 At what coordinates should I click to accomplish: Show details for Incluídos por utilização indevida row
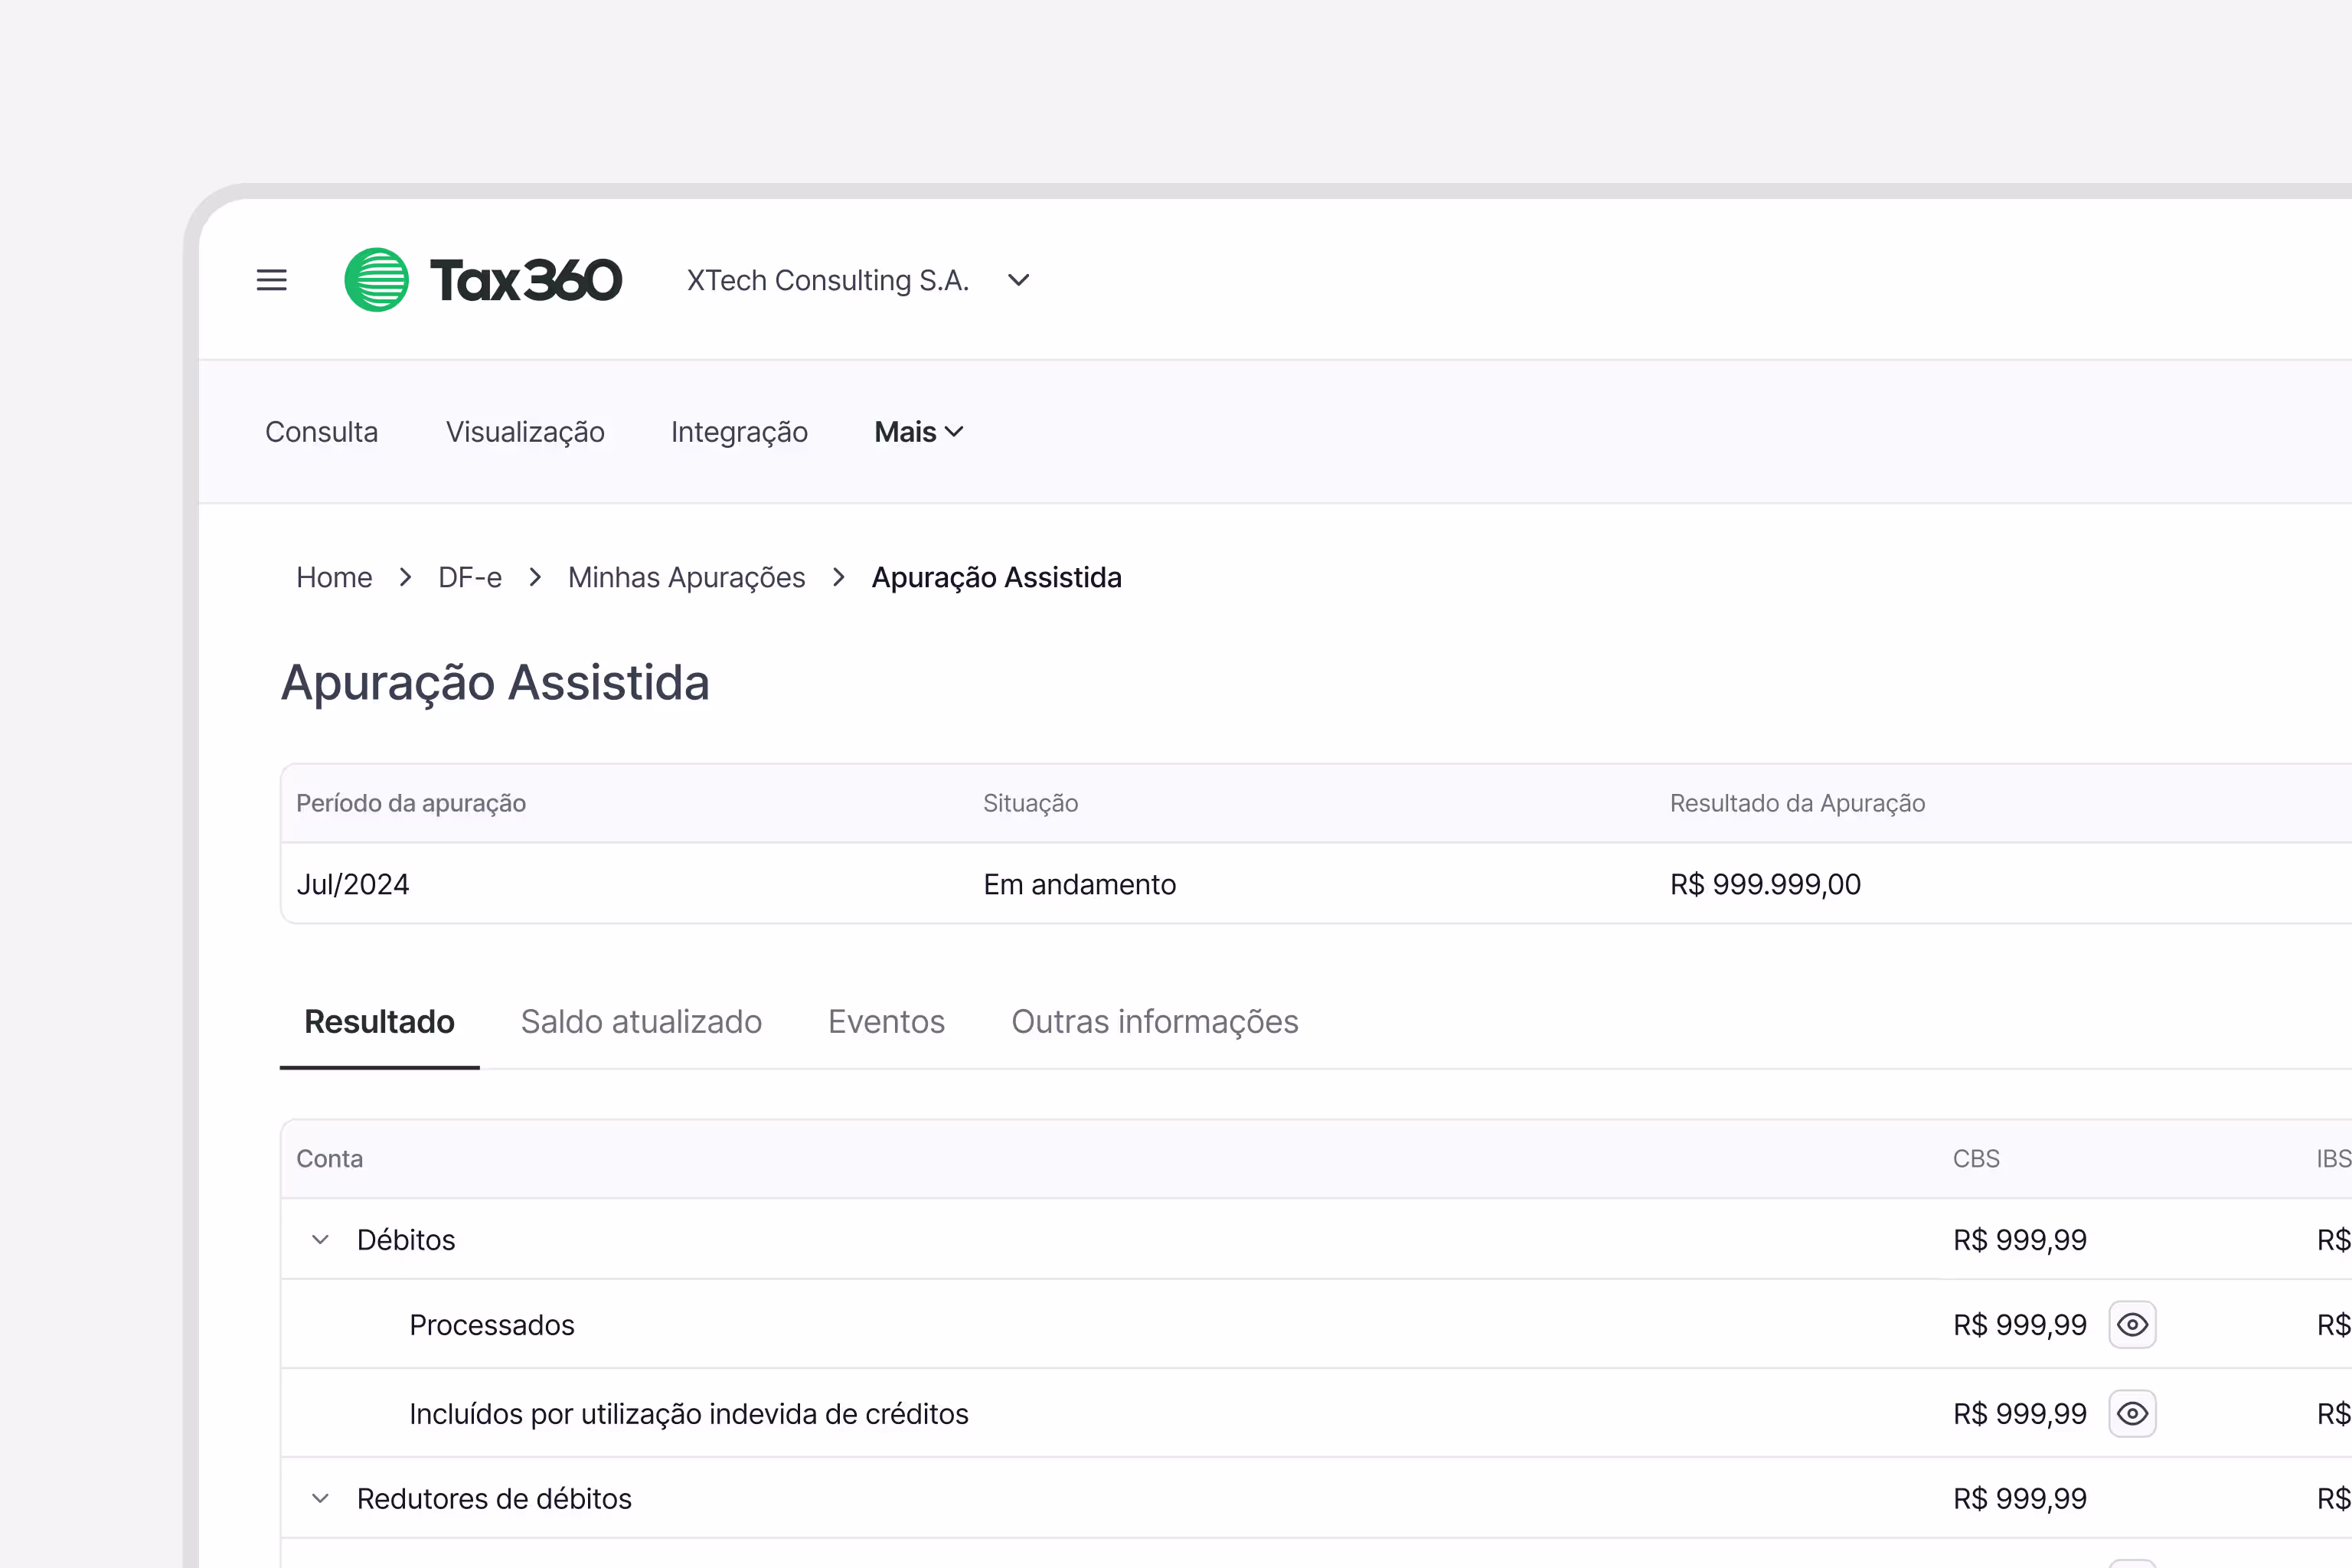click(2132, 1413)
